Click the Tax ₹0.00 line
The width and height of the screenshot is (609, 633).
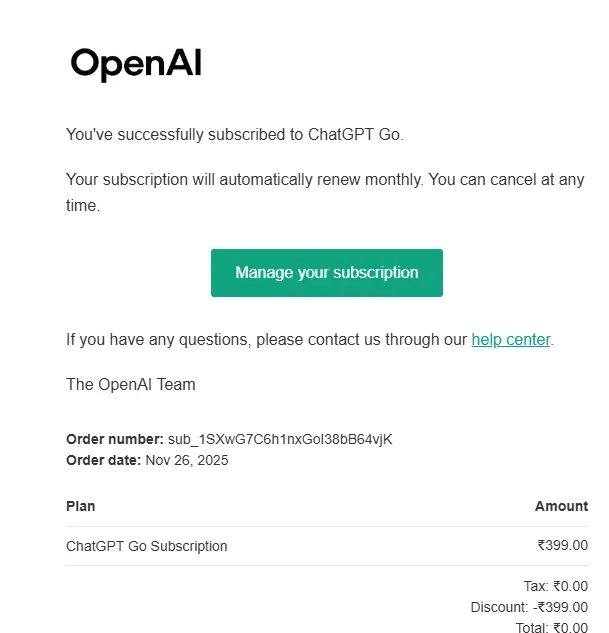coord(555,586)
